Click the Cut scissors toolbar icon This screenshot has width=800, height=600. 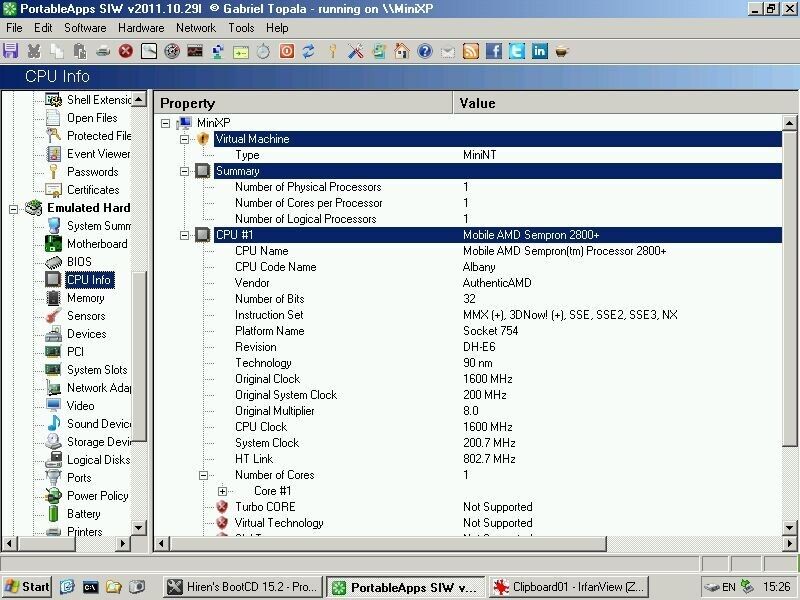pos(34,51)
